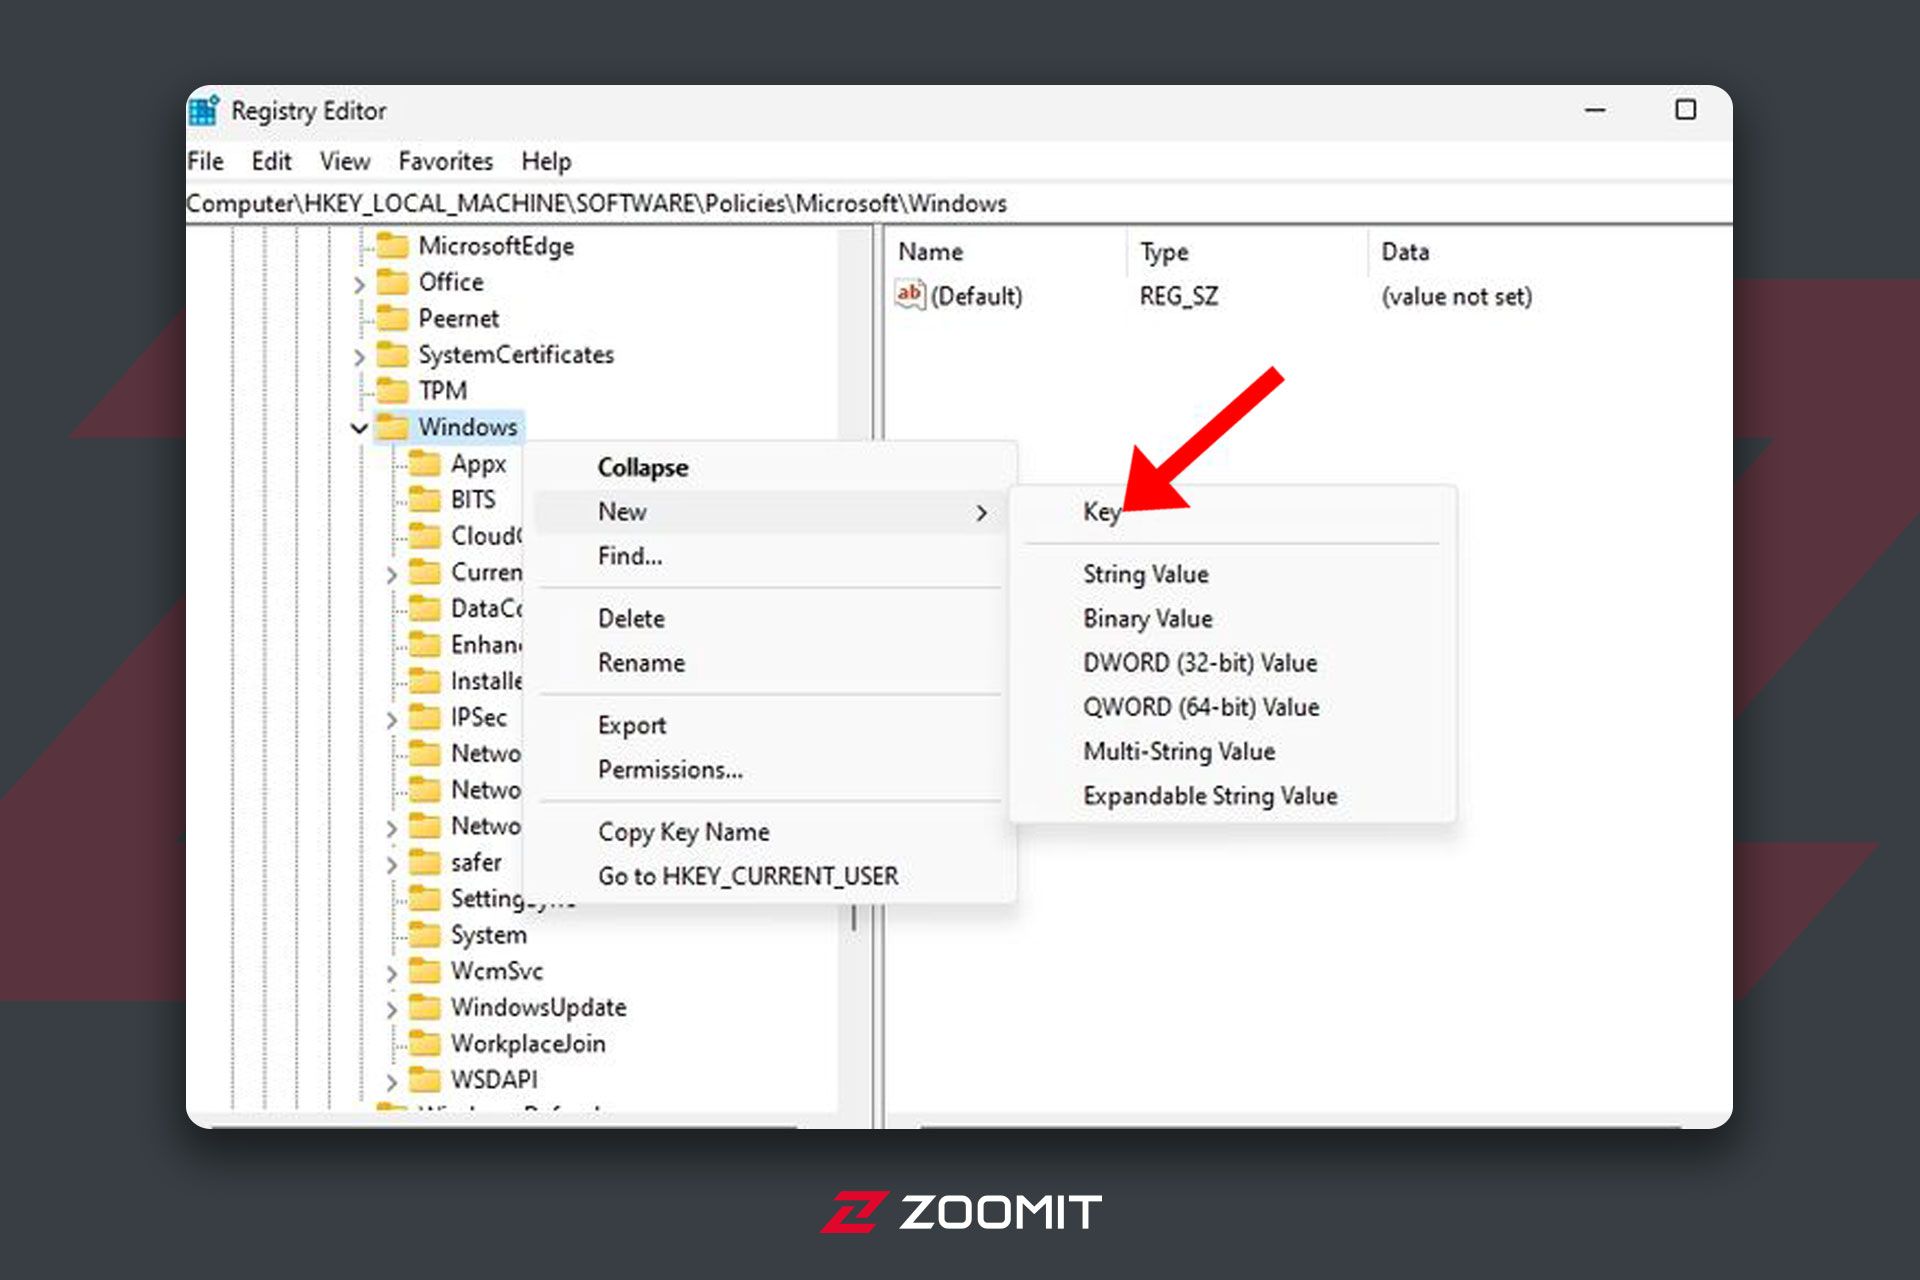
Task: Create a new Key from submenu
Action: pos(1232,512)
